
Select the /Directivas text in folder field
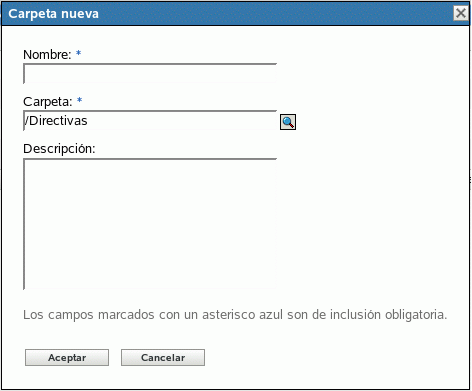point(56,121)
